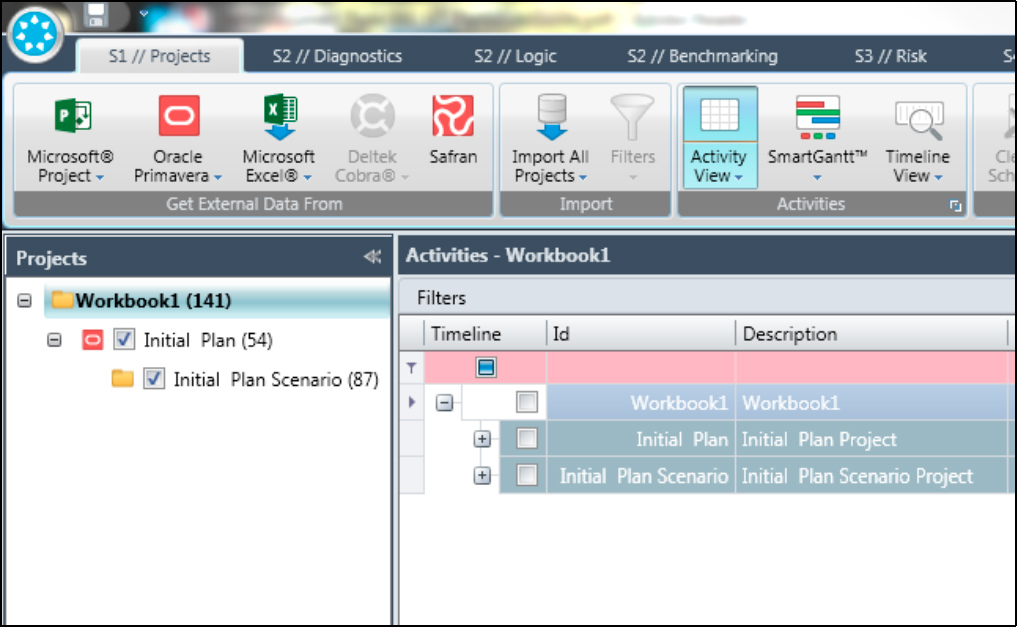Viewport: 1017px width, 627px height.
Task: Click Oracle icon beside Initial Plan (54)
Action: click(93, 340)
